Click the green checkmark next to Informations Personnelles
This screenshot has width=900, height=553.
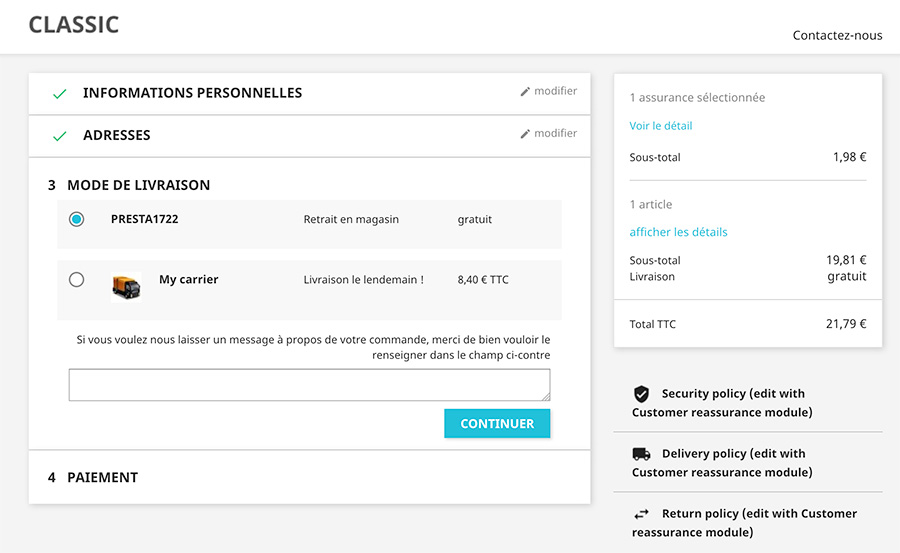pyautogui.click(x=60, y=94)
